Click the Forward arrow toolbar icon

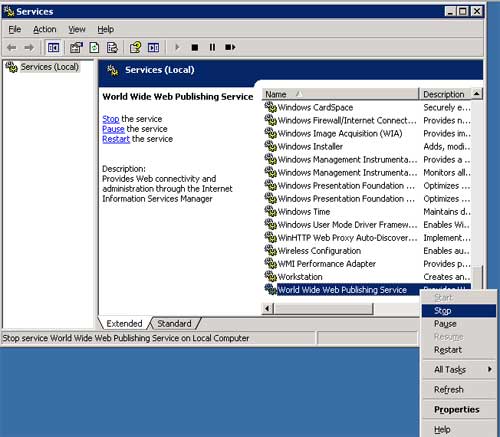pyautogui.click(x=29, y=47)
